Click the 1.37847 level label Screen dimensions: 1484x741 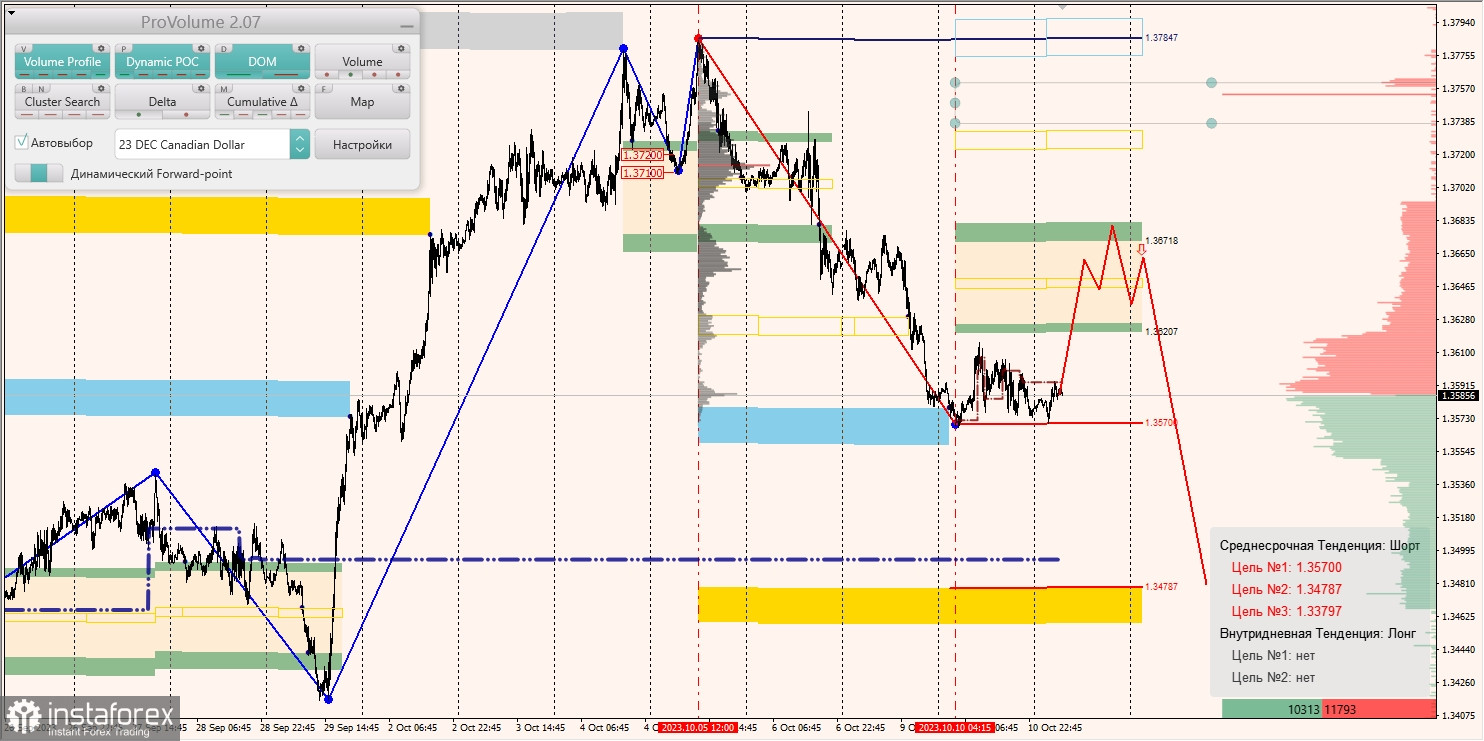[x=1161, y=37]
